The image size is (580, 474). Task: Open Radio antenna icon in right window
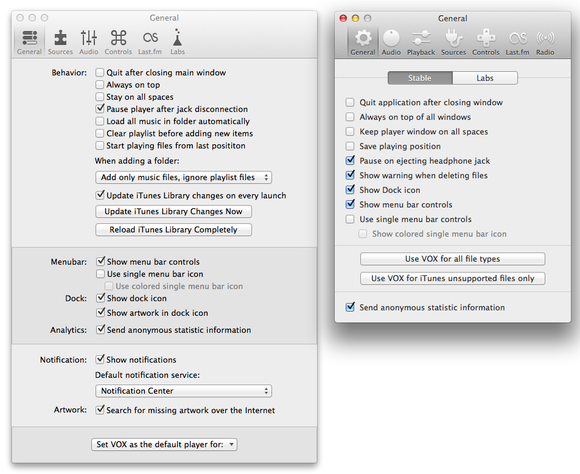[546, 42]
